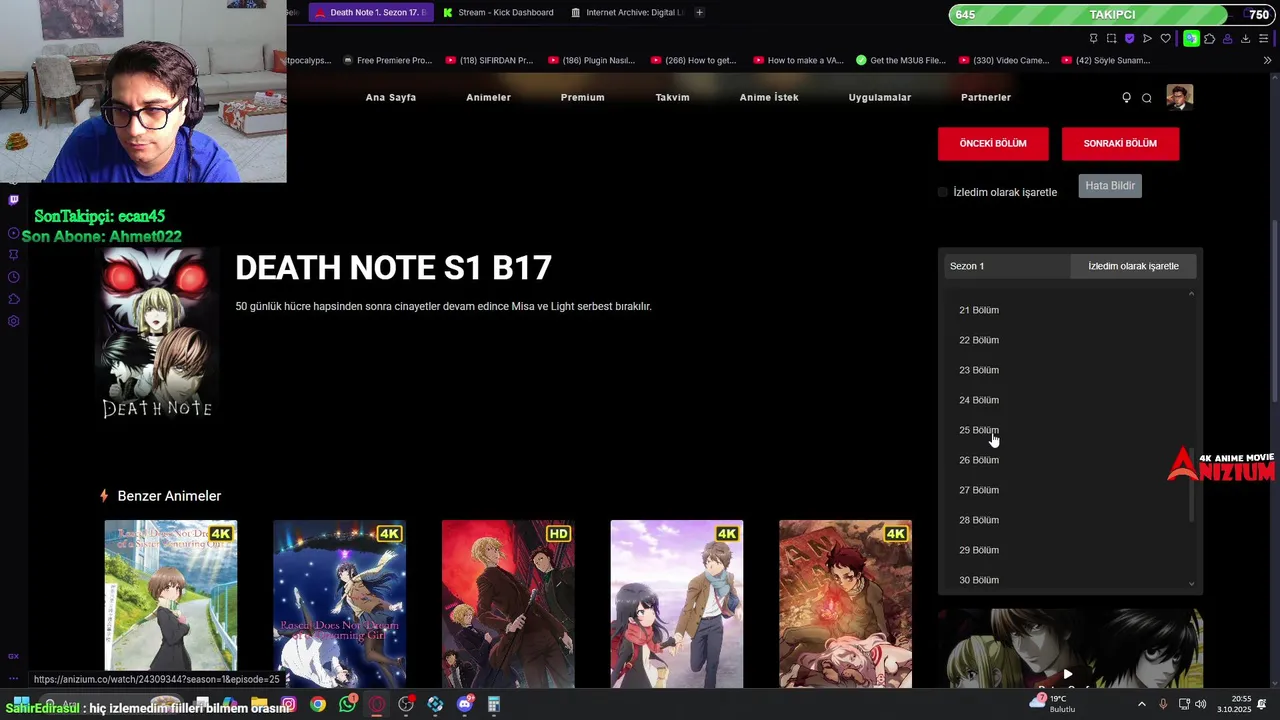The width and height of the screenshot is (1280, 720).
Task: Open the Anime İstek menu item
Action: pyautogui.click(x=769, y=97)
